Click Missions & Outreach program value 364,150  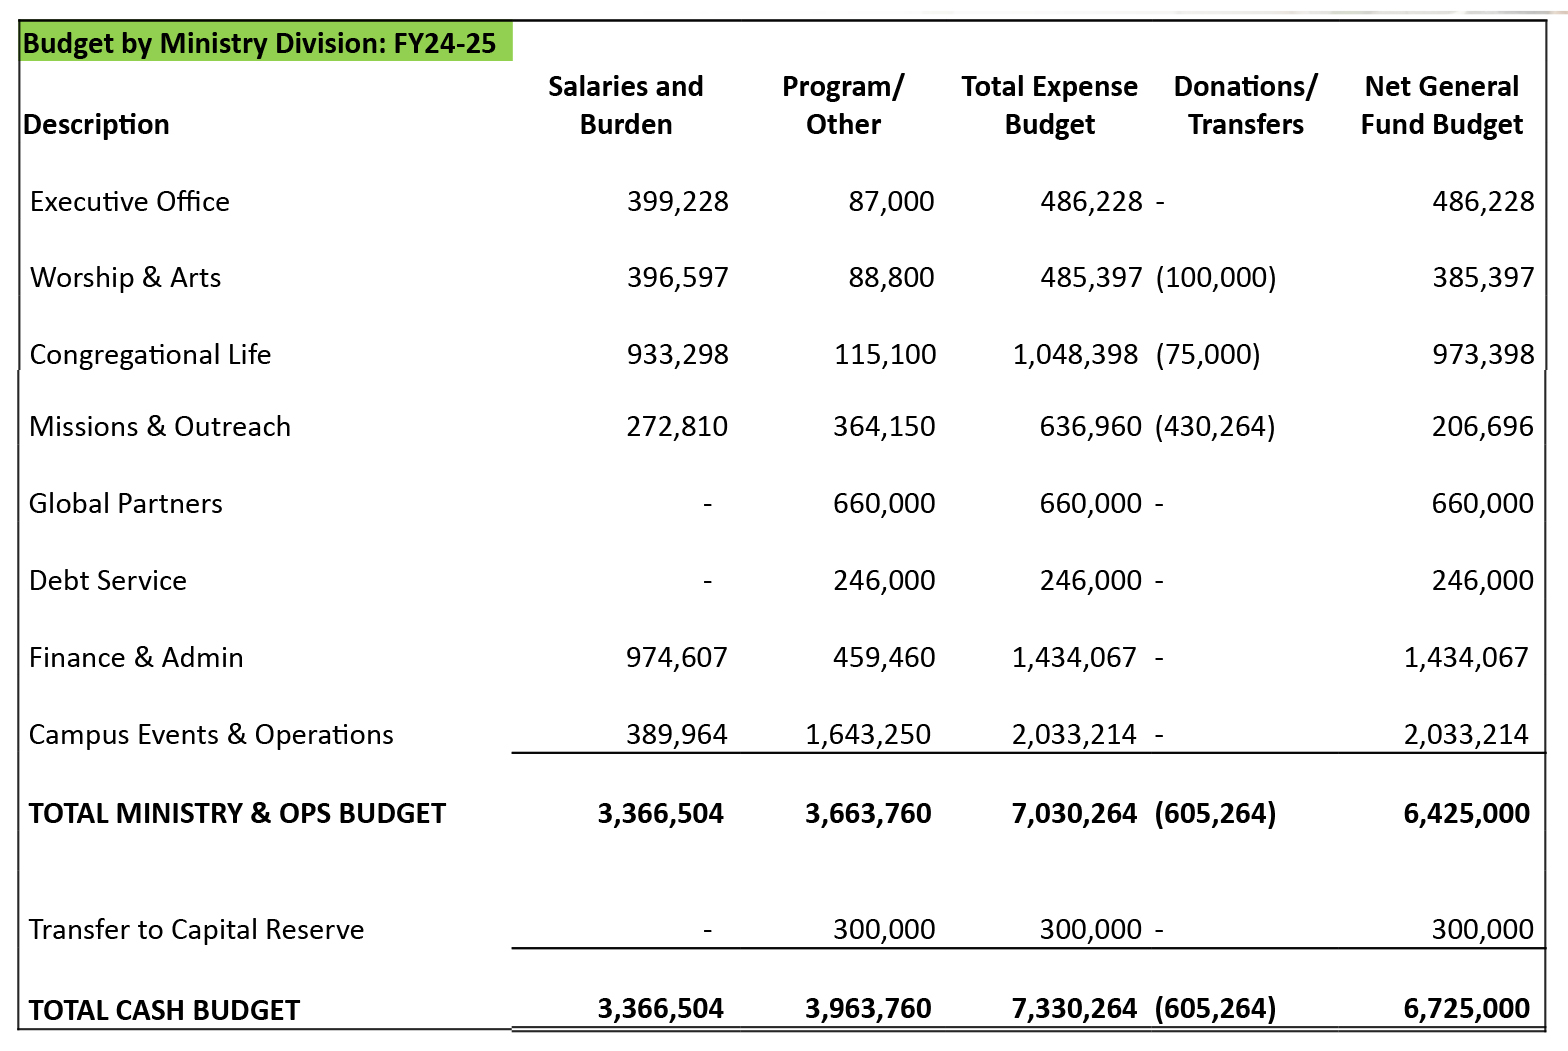pos(884,427)
